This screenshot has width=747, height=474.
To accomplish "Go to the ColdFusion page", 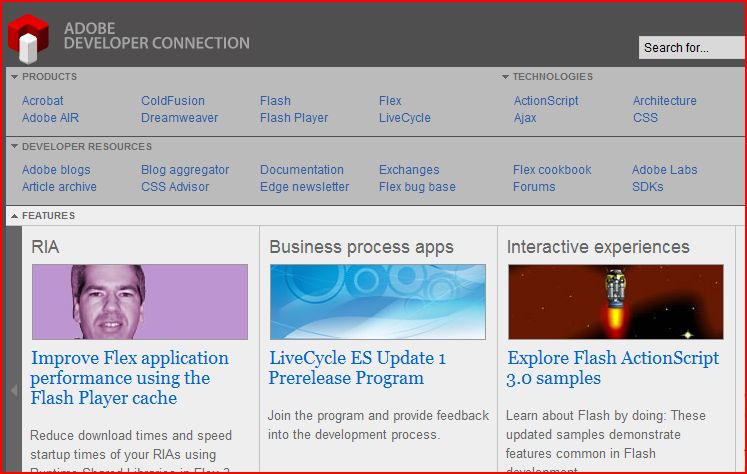I will [173, 101].
